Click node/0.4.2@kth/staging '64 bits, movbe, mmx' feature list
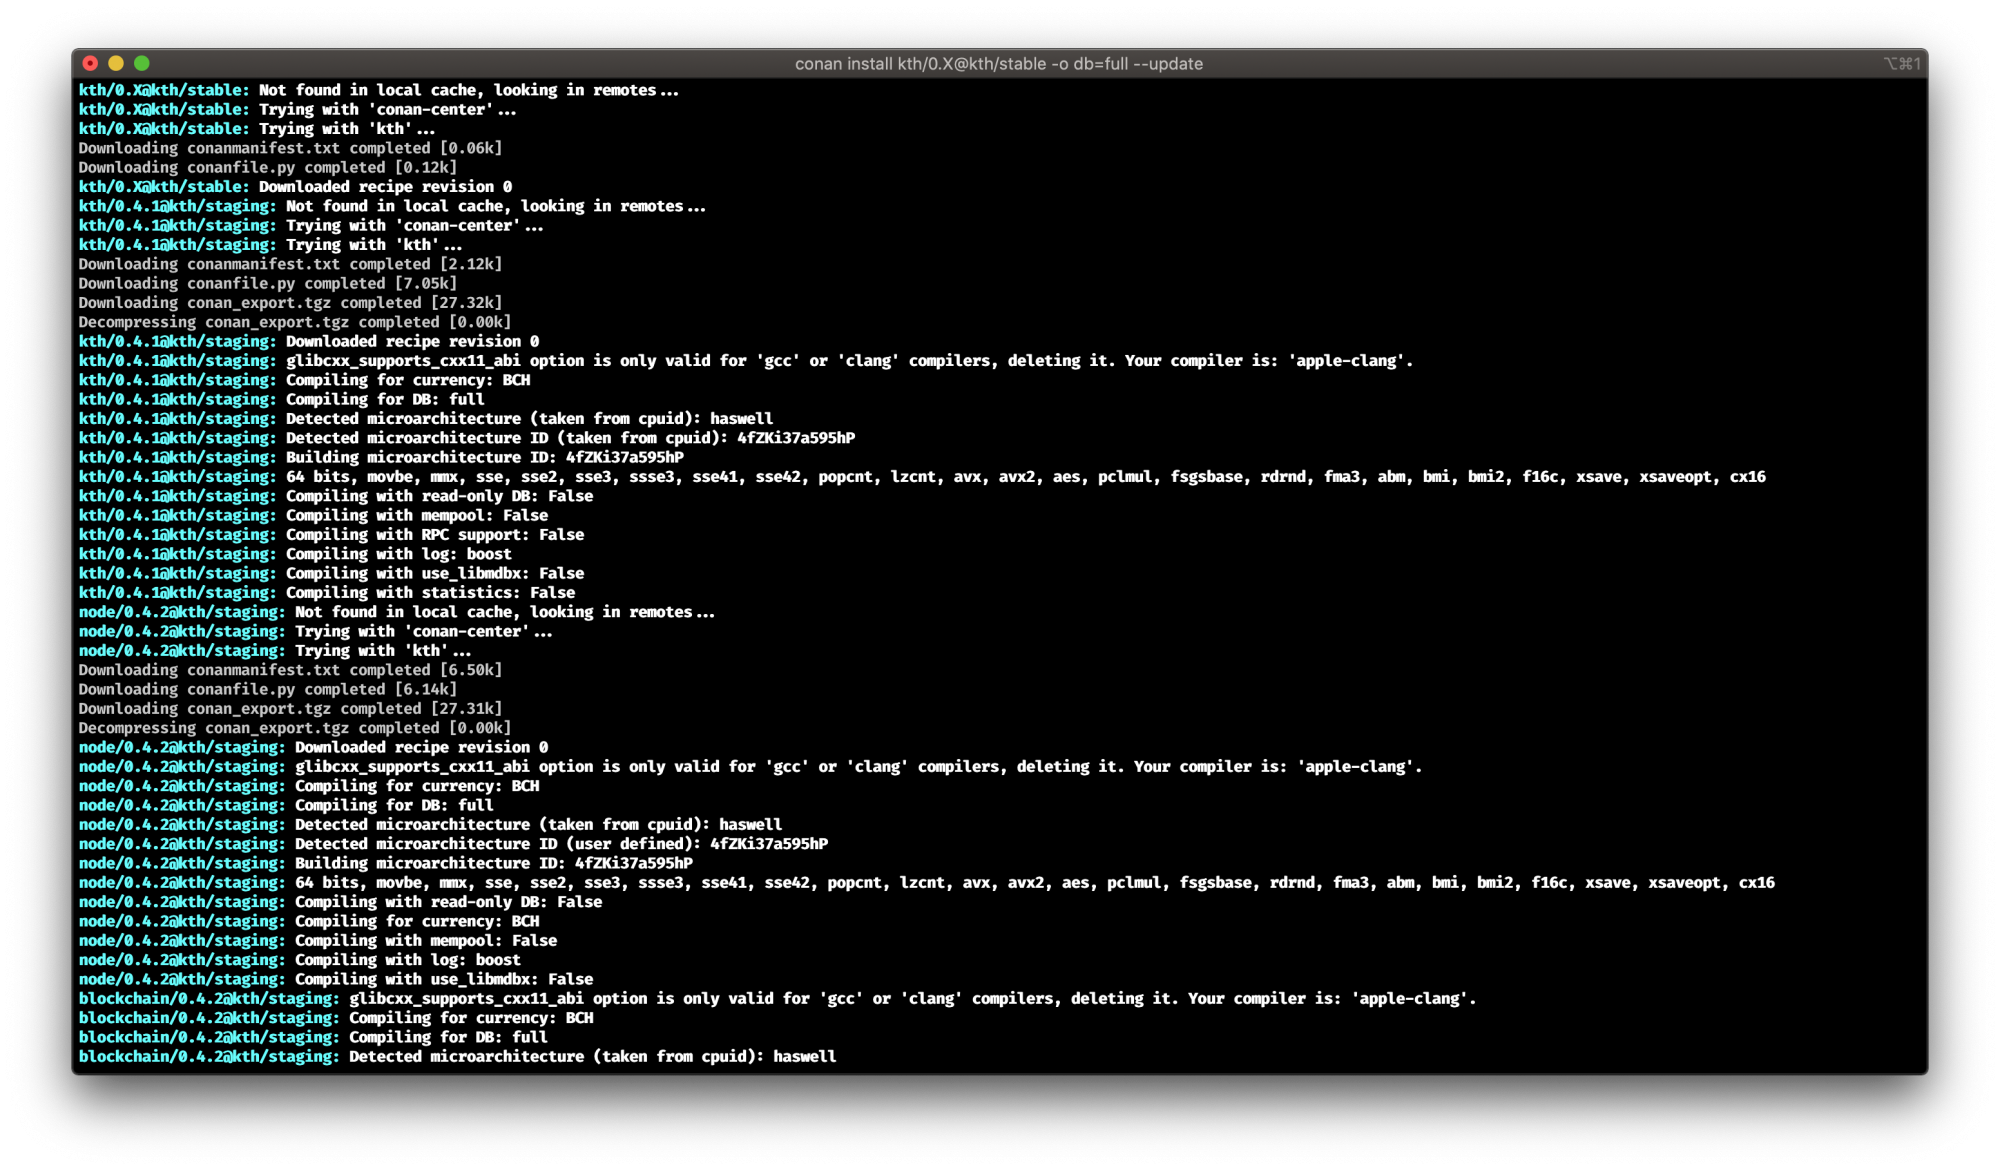The width and height of the screenshot is (2000, 1170). click(x=927, y=883)
